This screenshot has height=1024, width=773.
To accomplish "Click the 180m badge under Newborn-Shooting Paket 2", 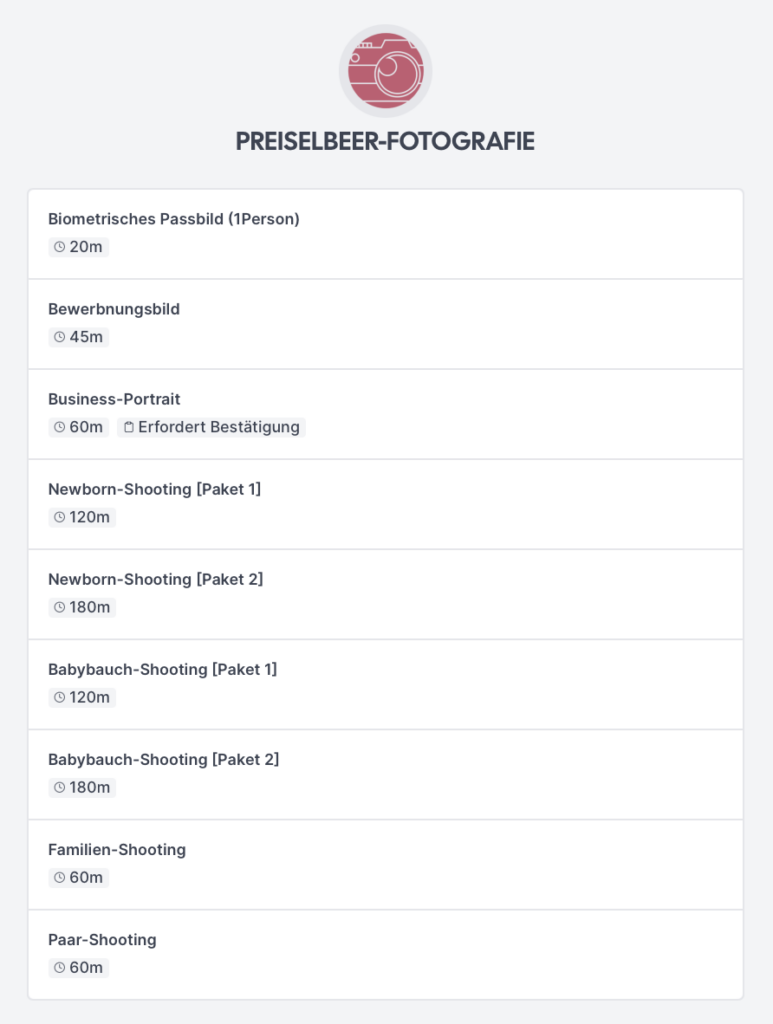I will coord(82,607).
